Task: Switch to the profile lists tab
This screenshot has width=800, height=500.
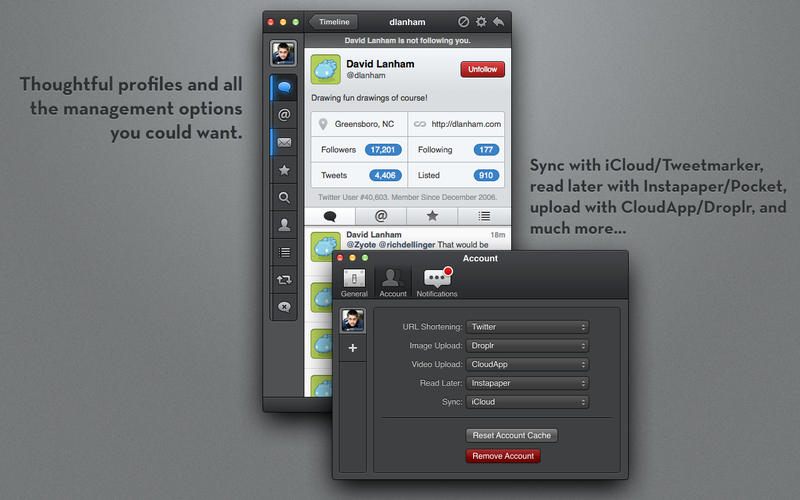Action: coord(484,216)
